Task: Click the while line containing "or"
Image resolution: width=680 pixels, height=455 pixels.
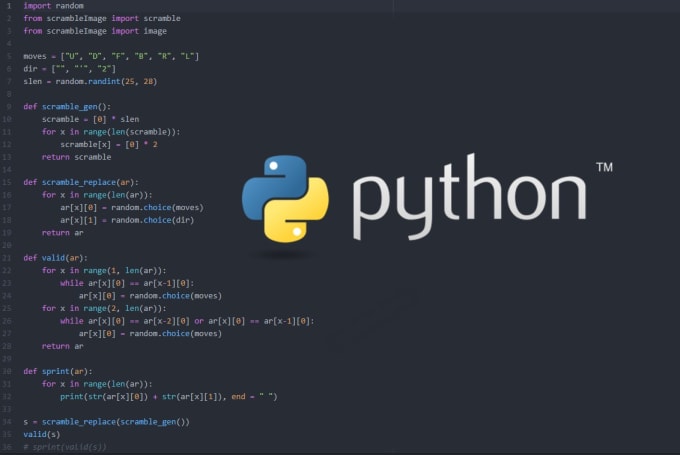Action: (x=187, y=321)
